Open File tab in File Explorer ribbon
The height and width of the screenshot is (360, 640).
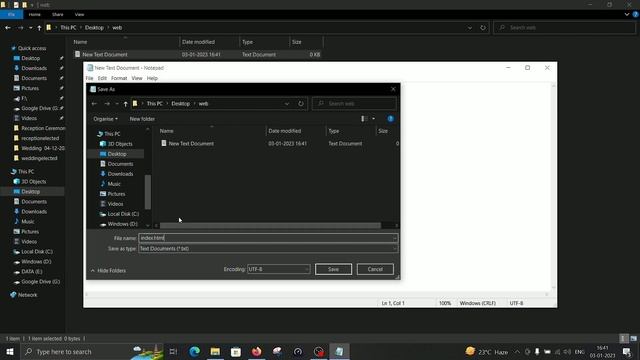pyautogui.click(x=11, y=14)
